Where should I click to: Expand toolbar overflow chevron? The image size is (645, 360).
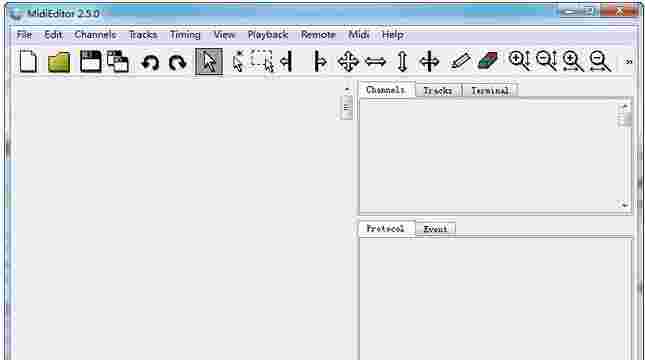[629, 62]
